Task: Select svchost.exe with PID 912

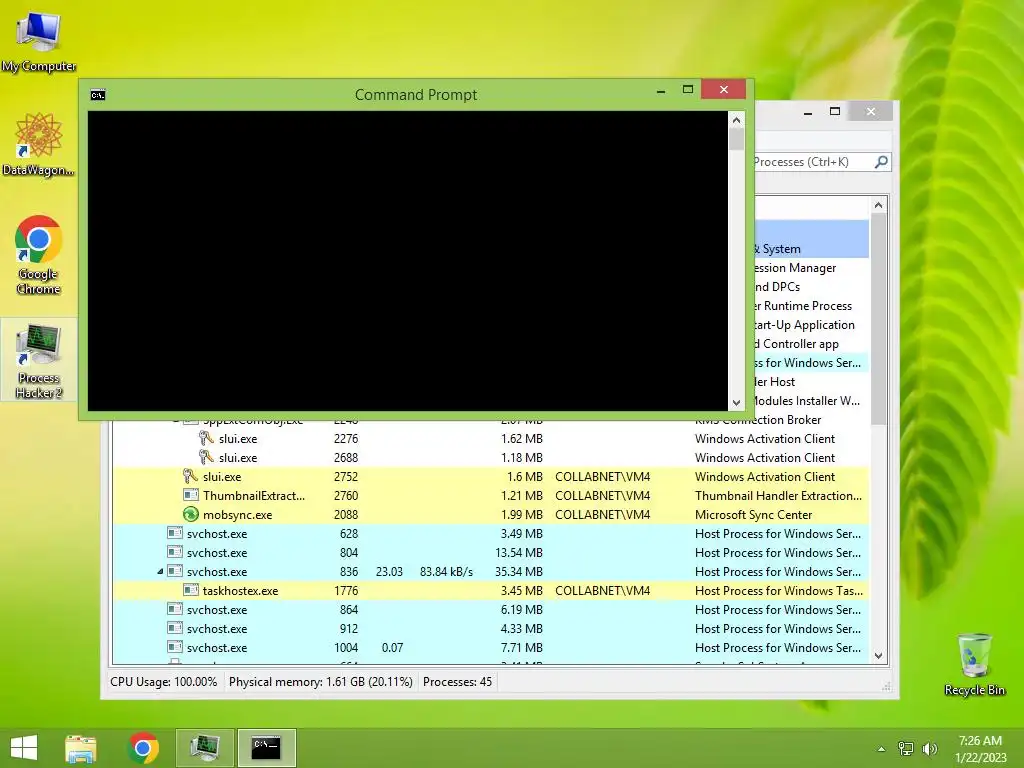Action: pyautogui.click(x=490, y=628)
